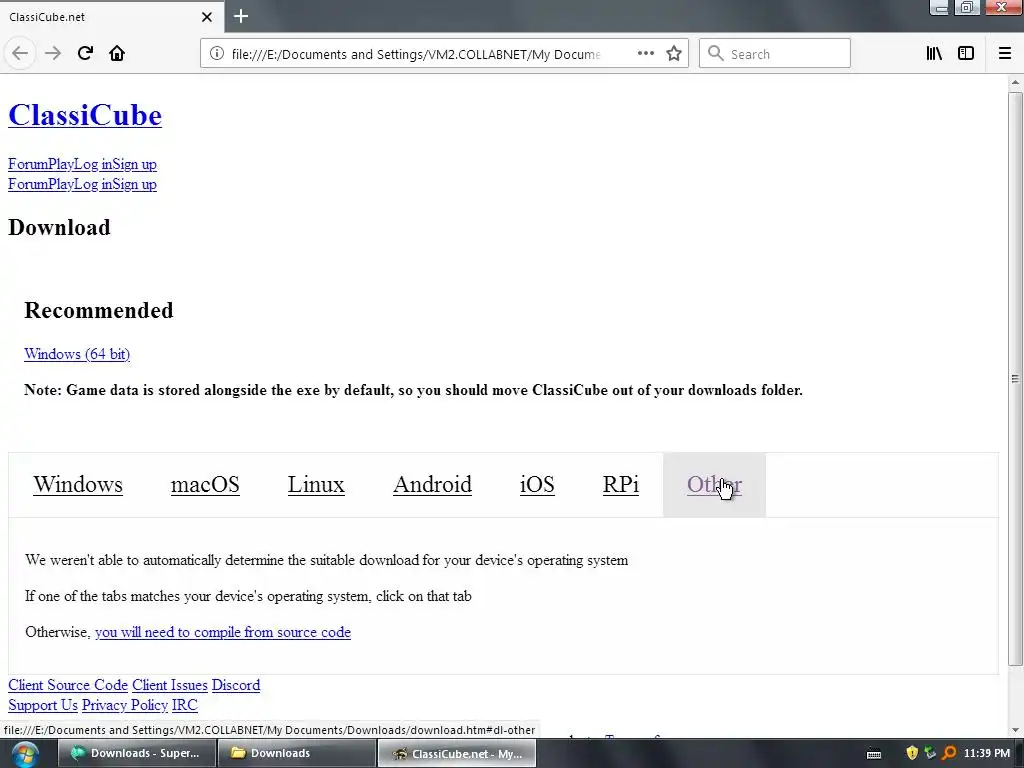Image resolution: width=1024 pixels, height=768 pixels.
Task: Go forward with the forward arrow
Action: tap(53, 54)
